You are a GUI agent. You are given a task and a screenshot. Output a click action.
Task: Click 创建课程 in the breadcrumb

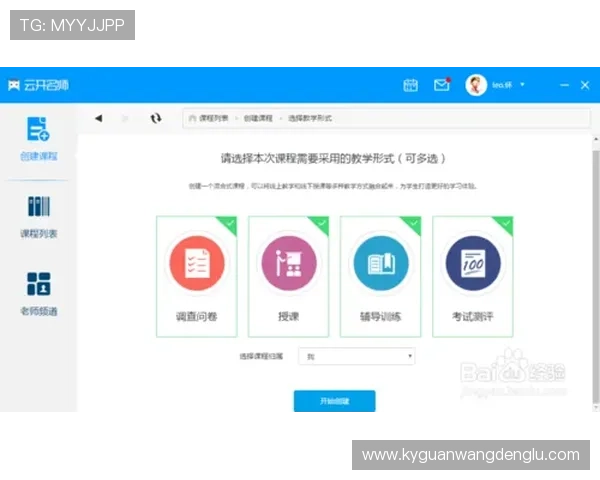(x=258, y=118)
